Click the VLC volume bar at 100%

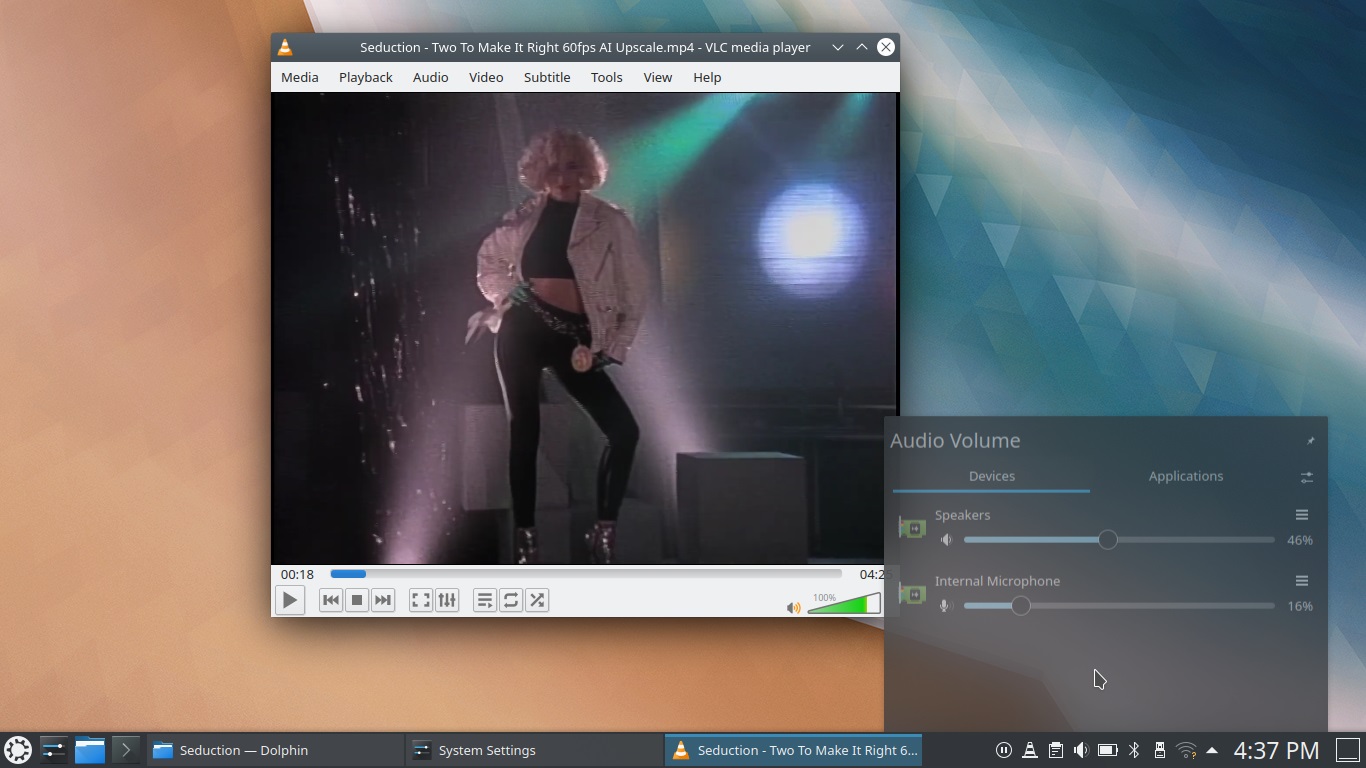[x=844, y=603]
